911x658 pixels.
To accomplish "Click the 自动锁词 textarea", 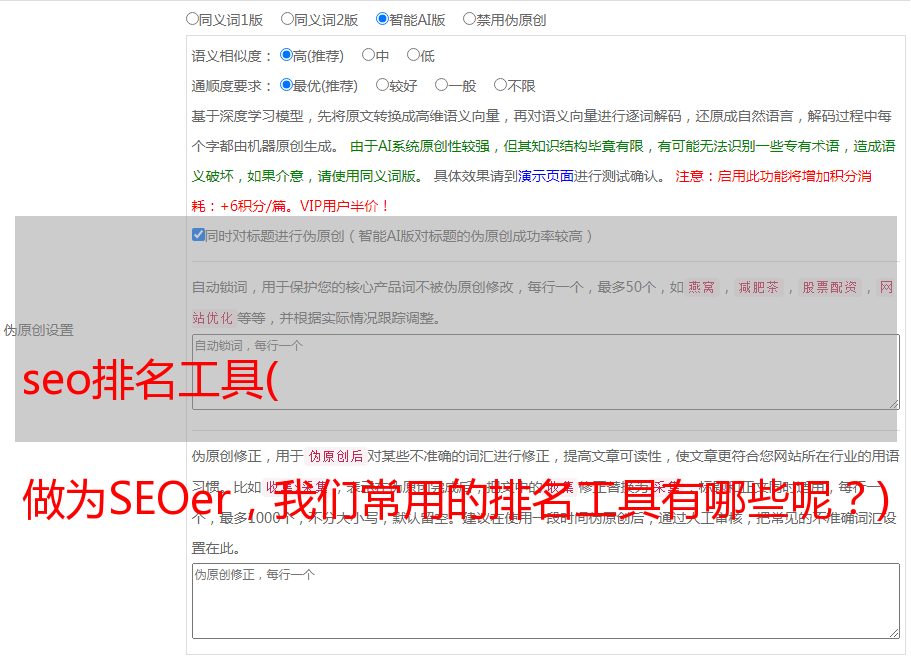I will 546,372.
